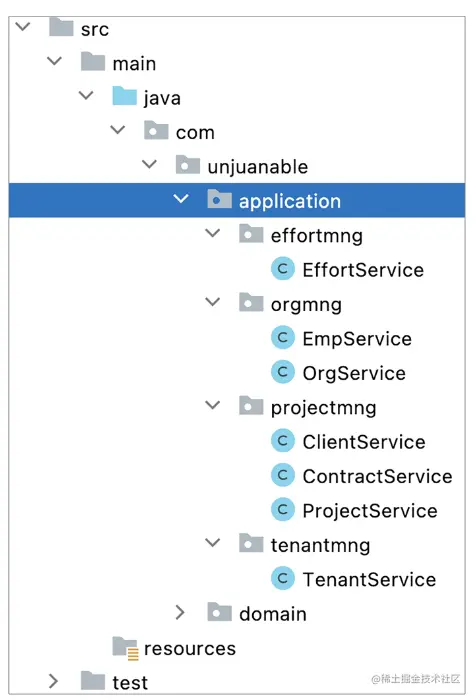Image resolution: width=476 pixels, height=700 pixels.
Task: Select the orgmng package label
Action: pyautogui.click(x=306, y=304)
